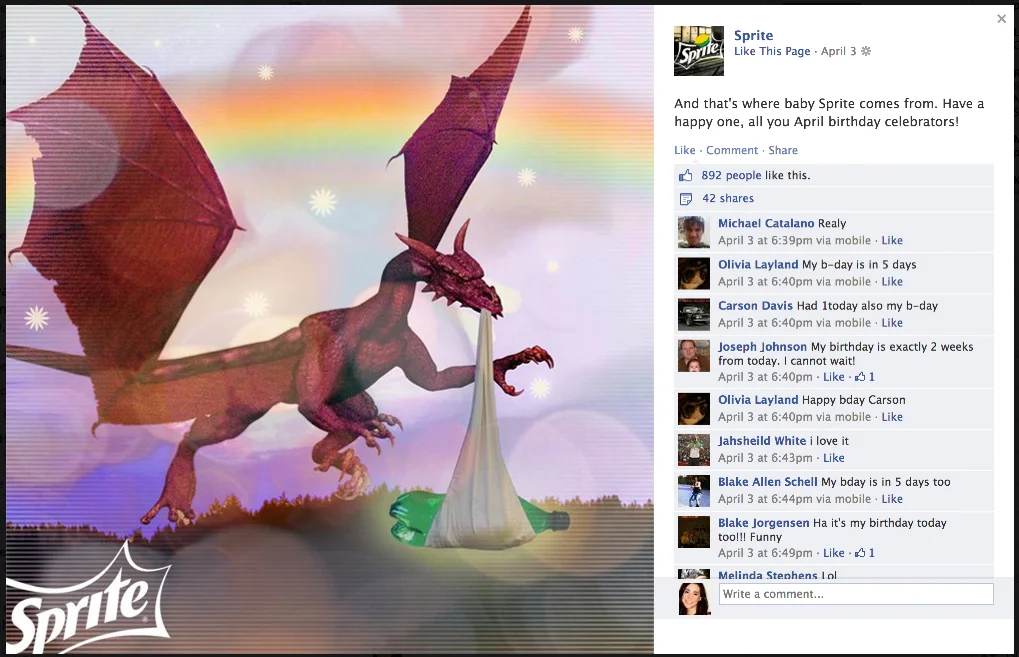Click the audience privacy icon beside April 3
1019x657 pixels.
(x=864, y=51)
